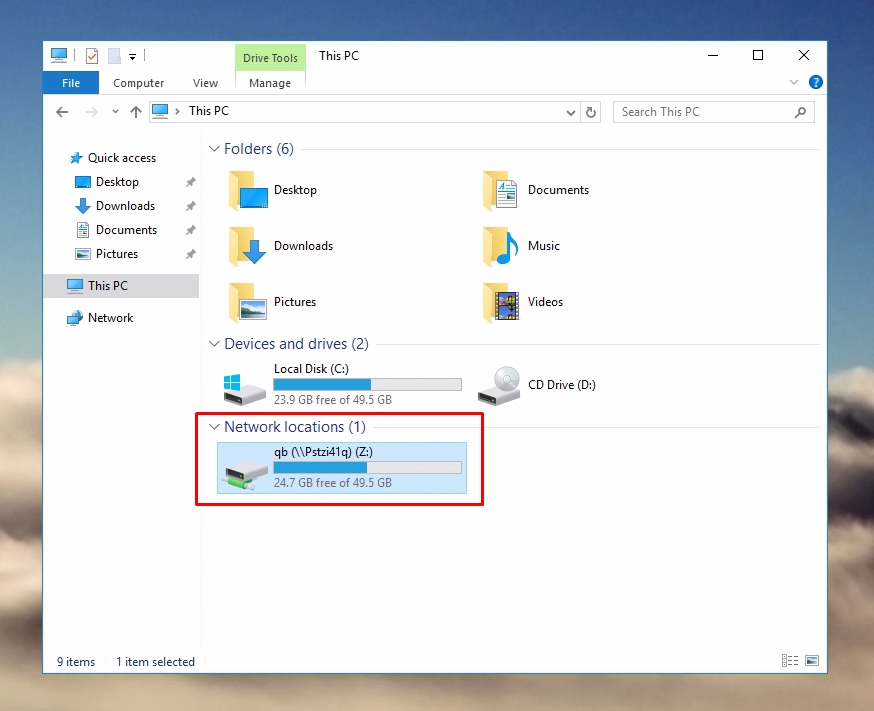Click the pin icon next to Pictures
The height and width of the screenshot is (711, 874).
tap(191, 254)
